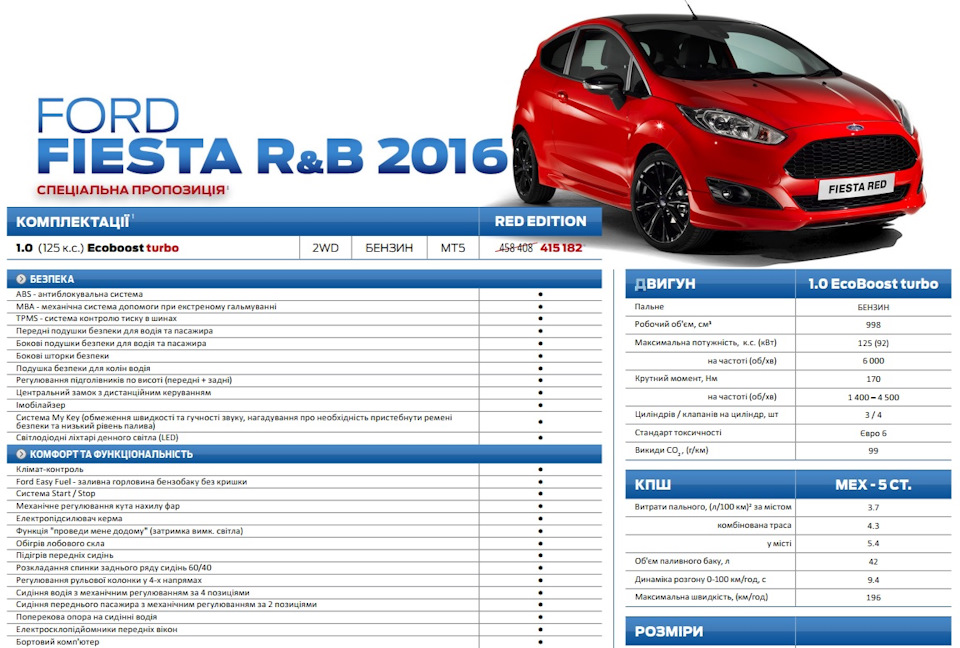Click the cylinders value 3 / 4
960x648 pixels.
[873, 415]
